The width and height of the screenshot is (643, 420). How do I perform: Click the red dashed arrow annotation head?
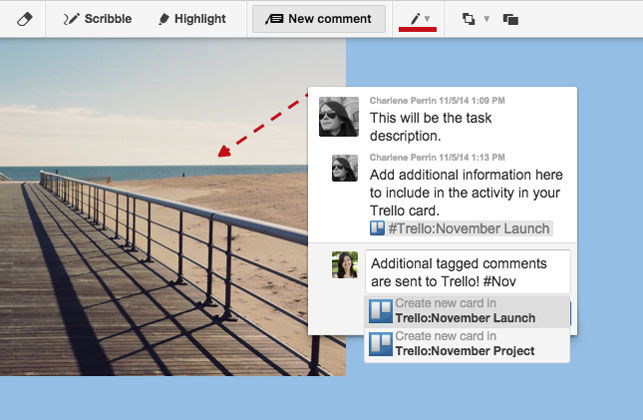pos(224,151)
